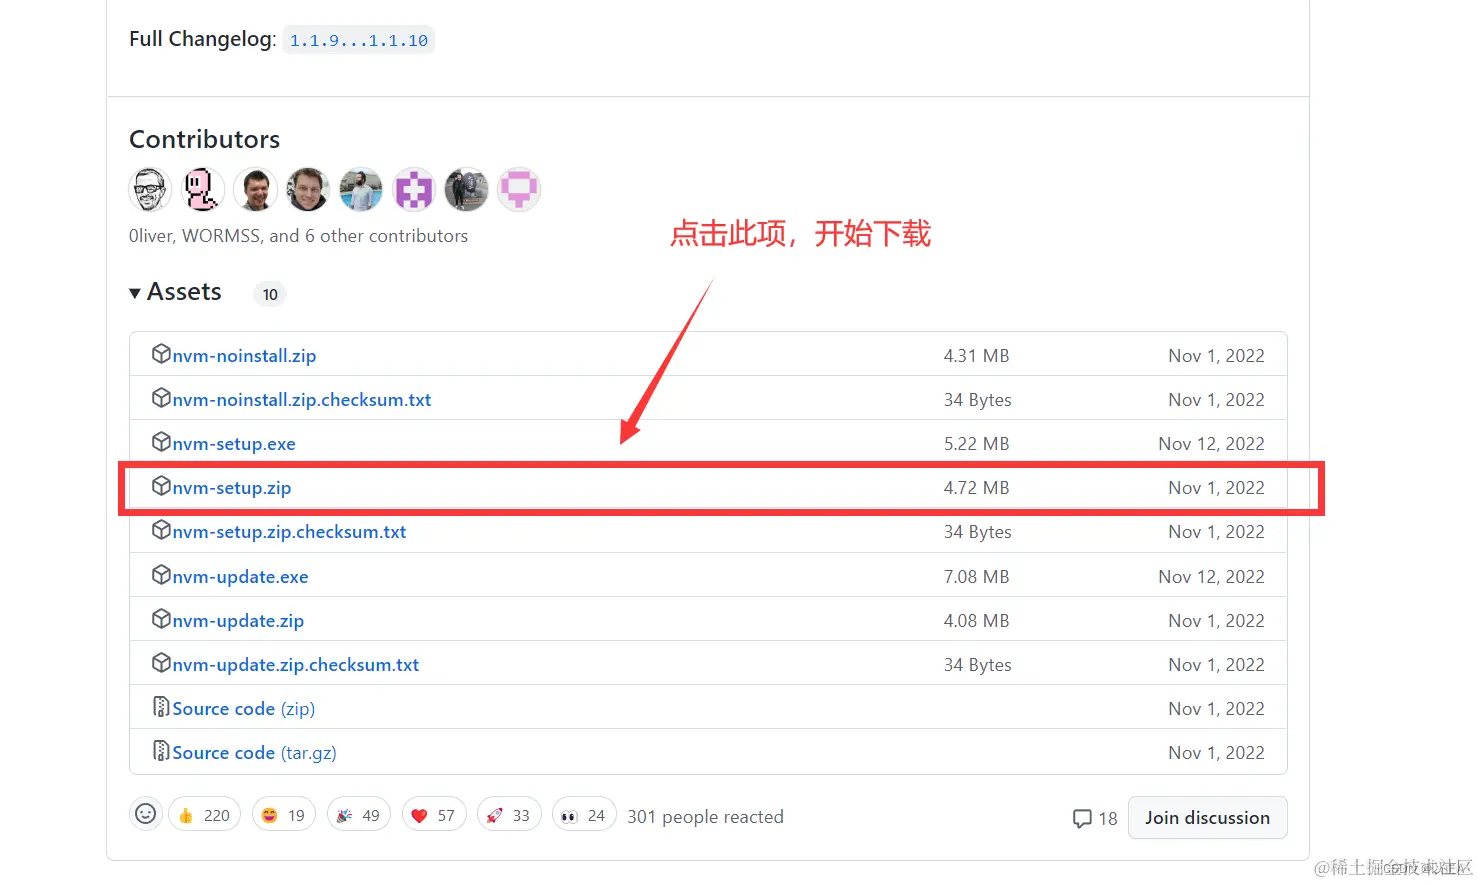Click file-zip icon beside Source code (tar.gz)
Image resolution: width=1480 pixels, height=884 pixels.
pyautogui.click(x=161, y=751)
